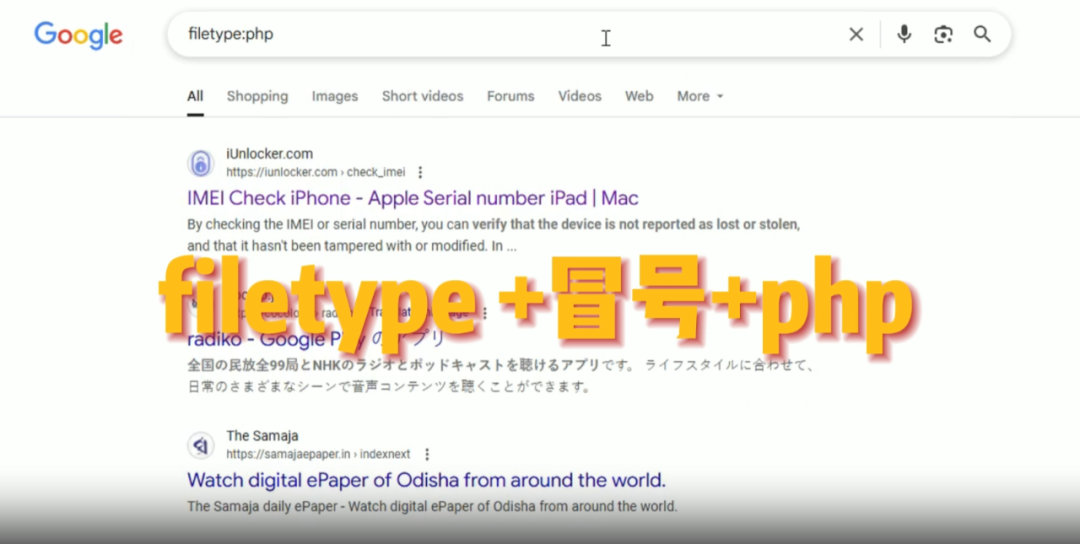Switch to the Web tab
This screenshot has height=544, width=1080.
point(639,96)
